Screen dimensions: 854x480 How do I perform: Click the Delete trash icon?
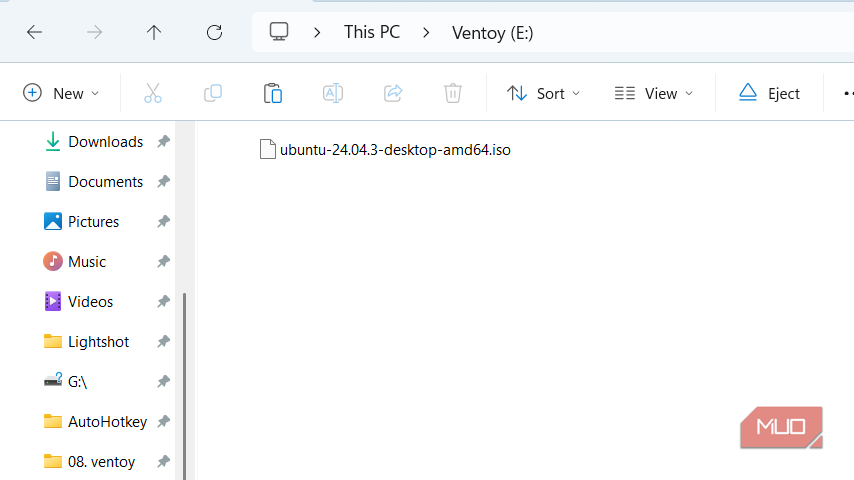[453, 93]
